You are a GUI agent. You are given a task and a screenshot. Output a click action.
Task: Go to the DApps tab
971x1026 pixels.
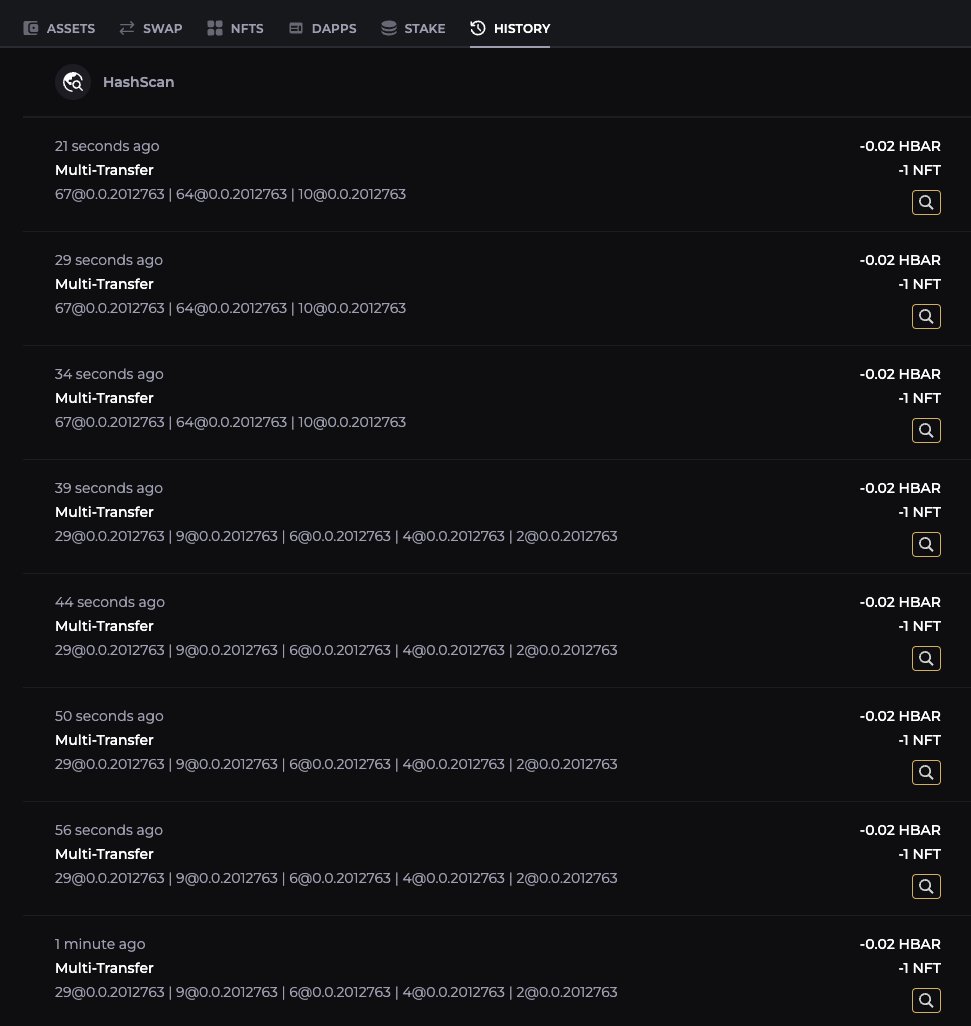click(x=323, y=28)
